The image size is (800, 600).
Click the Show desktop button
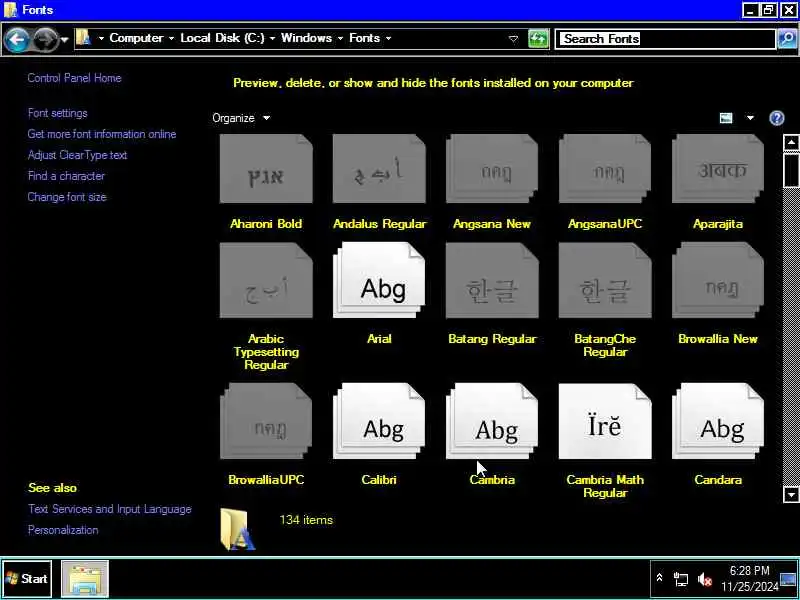(788, 579)
